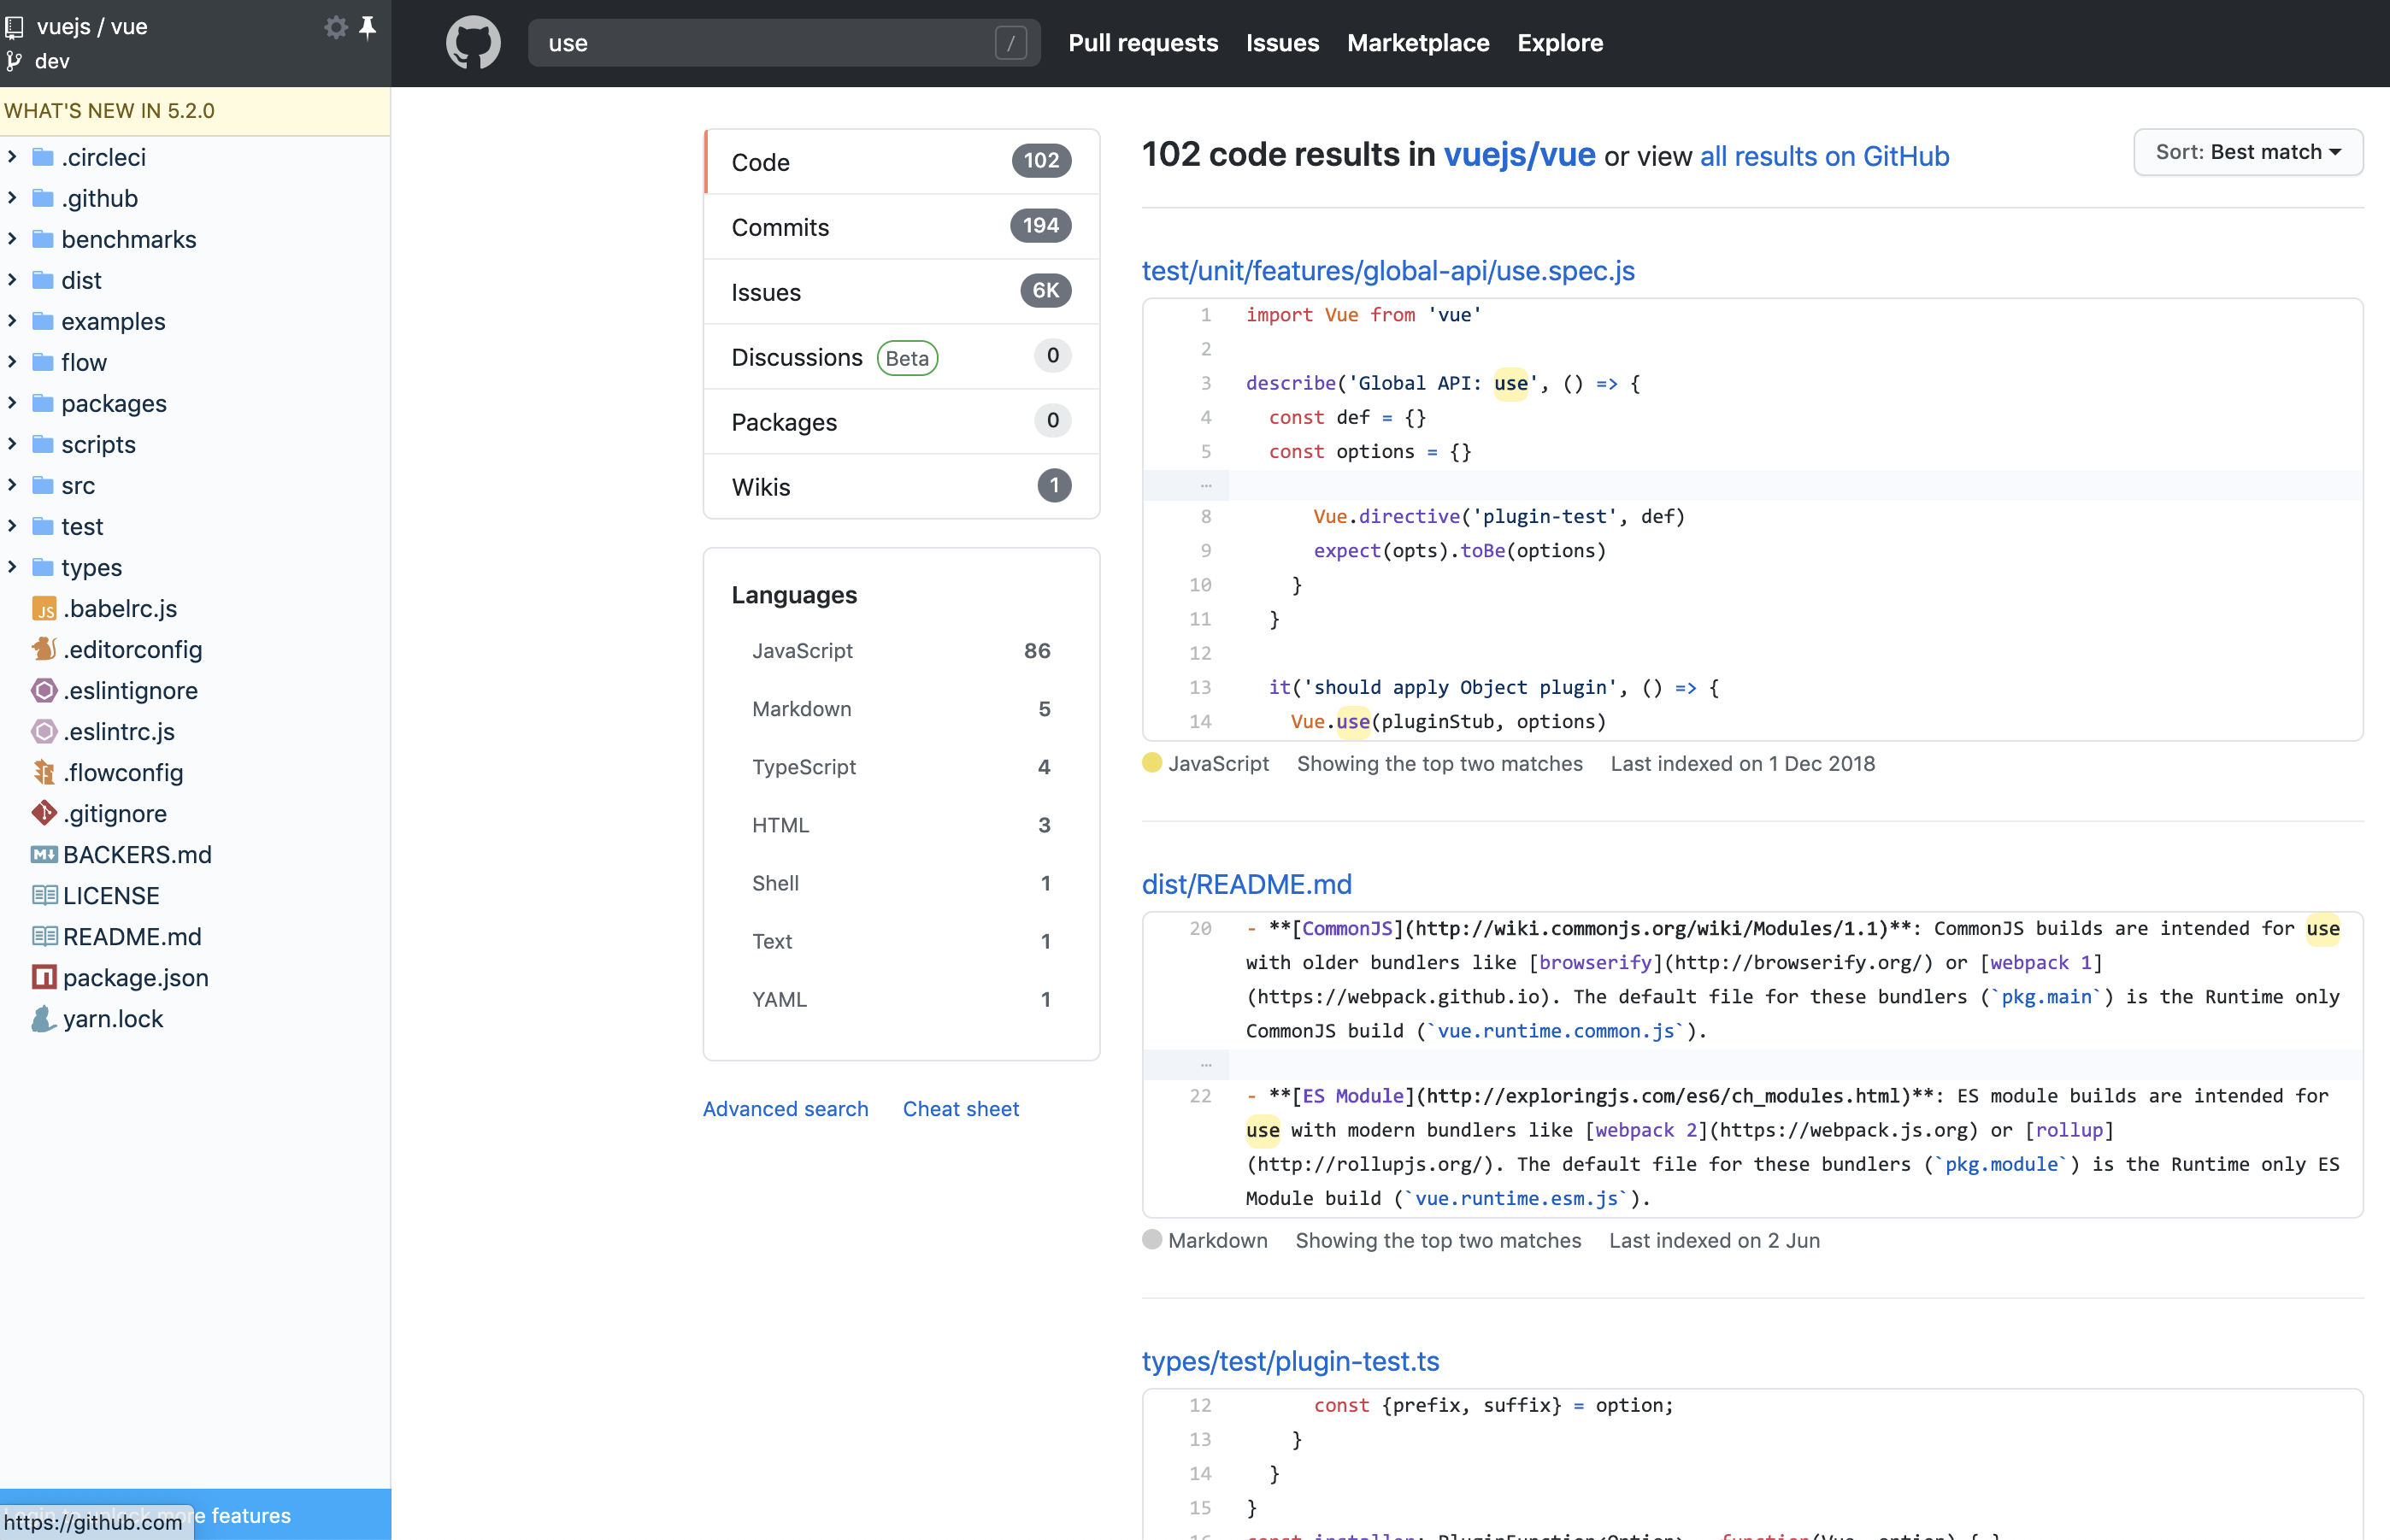Click the package.json npm icon
The width and height of the screenshot is (2390, 1540).
tap(44, 978)
